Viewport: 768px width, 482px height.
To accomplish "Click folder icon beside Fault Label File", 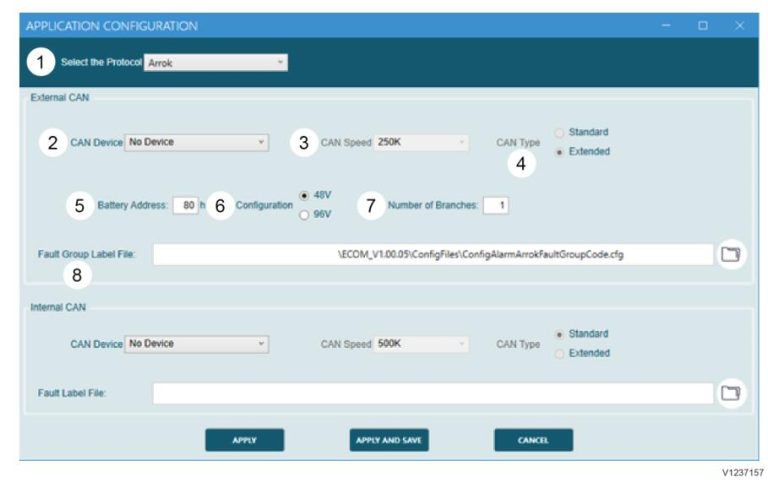I will 732,393.
